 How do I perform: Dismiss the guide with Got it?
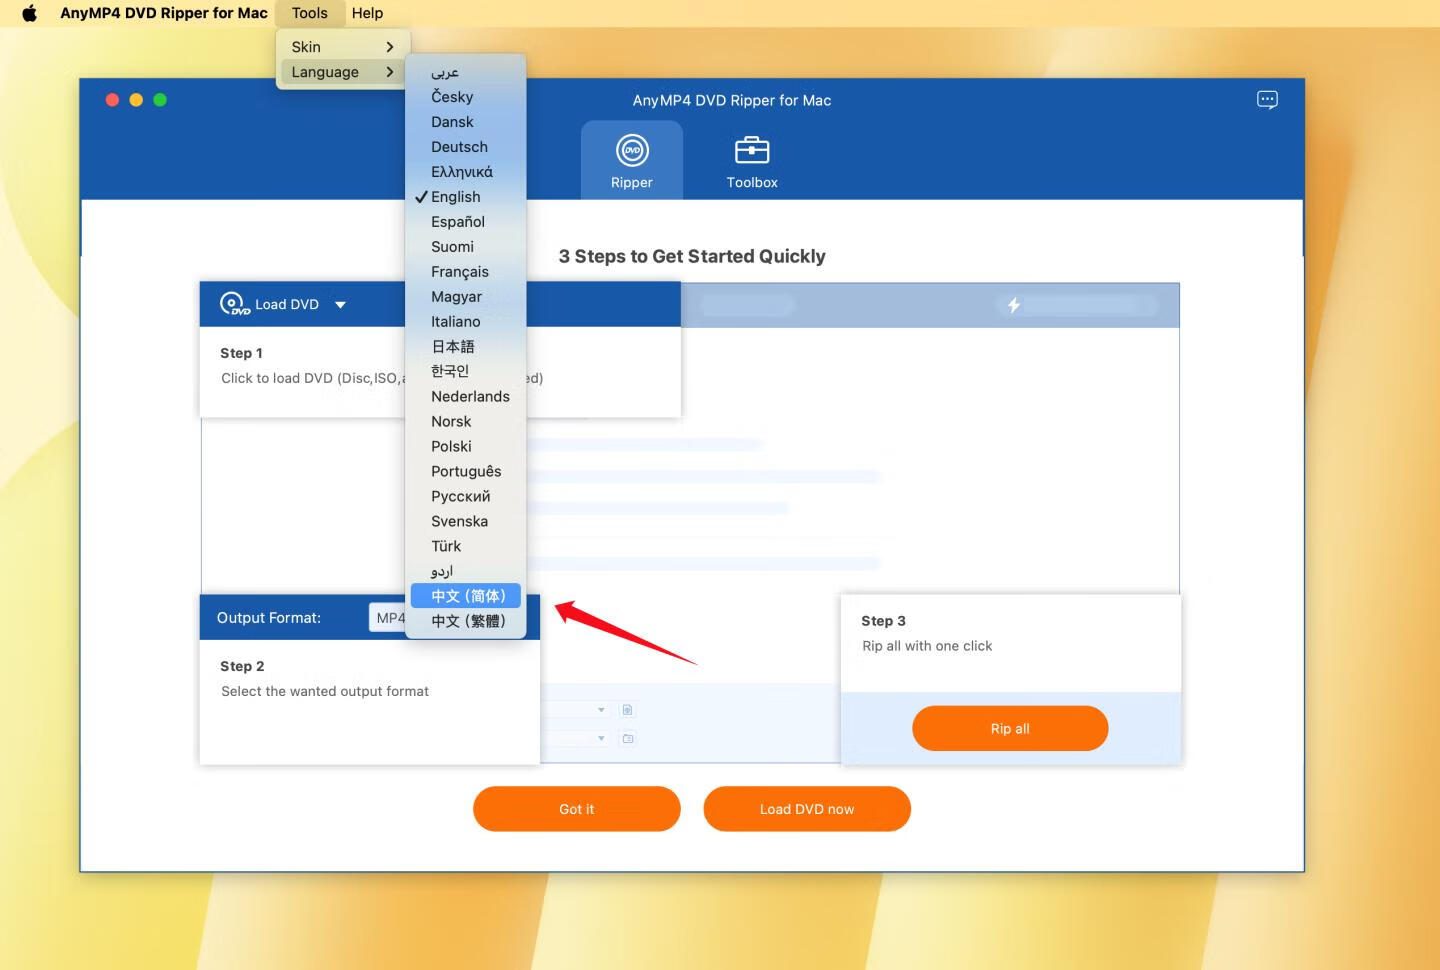576,809
